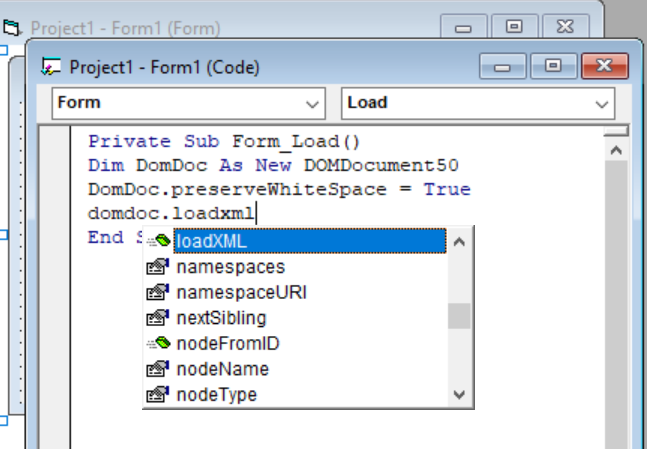Click the nodeFromID method icon

[x=158, y=344]
